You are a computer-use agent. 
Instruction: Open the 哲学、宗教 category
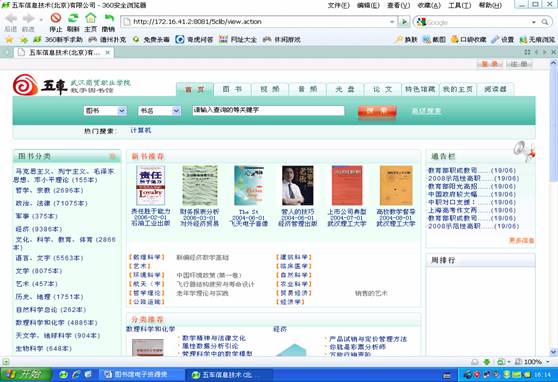click(49, 190)
